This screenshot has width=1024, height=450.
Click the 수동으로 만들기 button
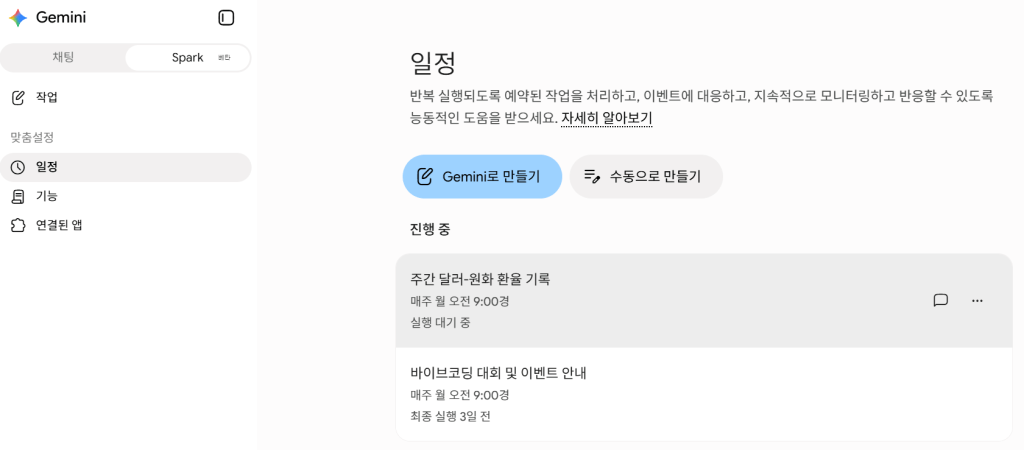(646, 176)
